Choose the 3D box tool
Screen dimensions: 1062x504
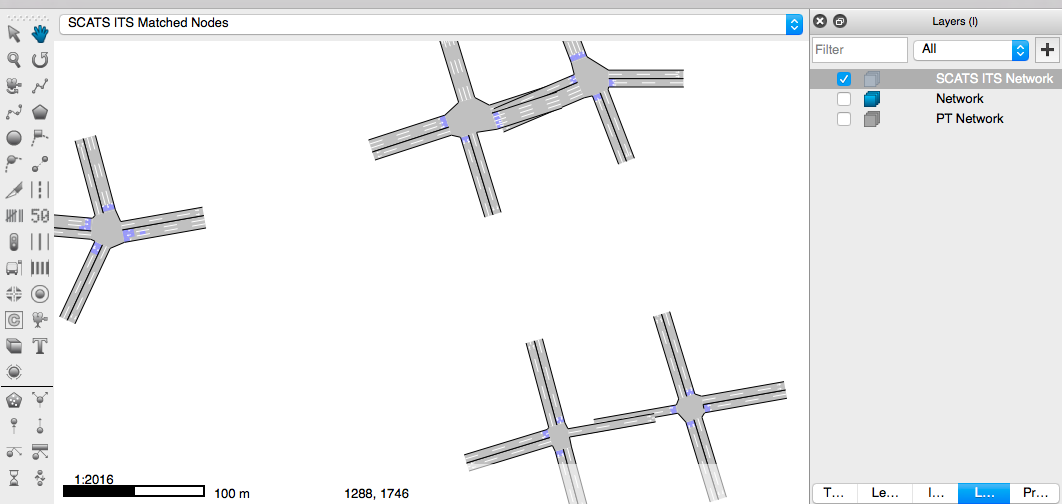pyautogui.click(x=14, y=346)
